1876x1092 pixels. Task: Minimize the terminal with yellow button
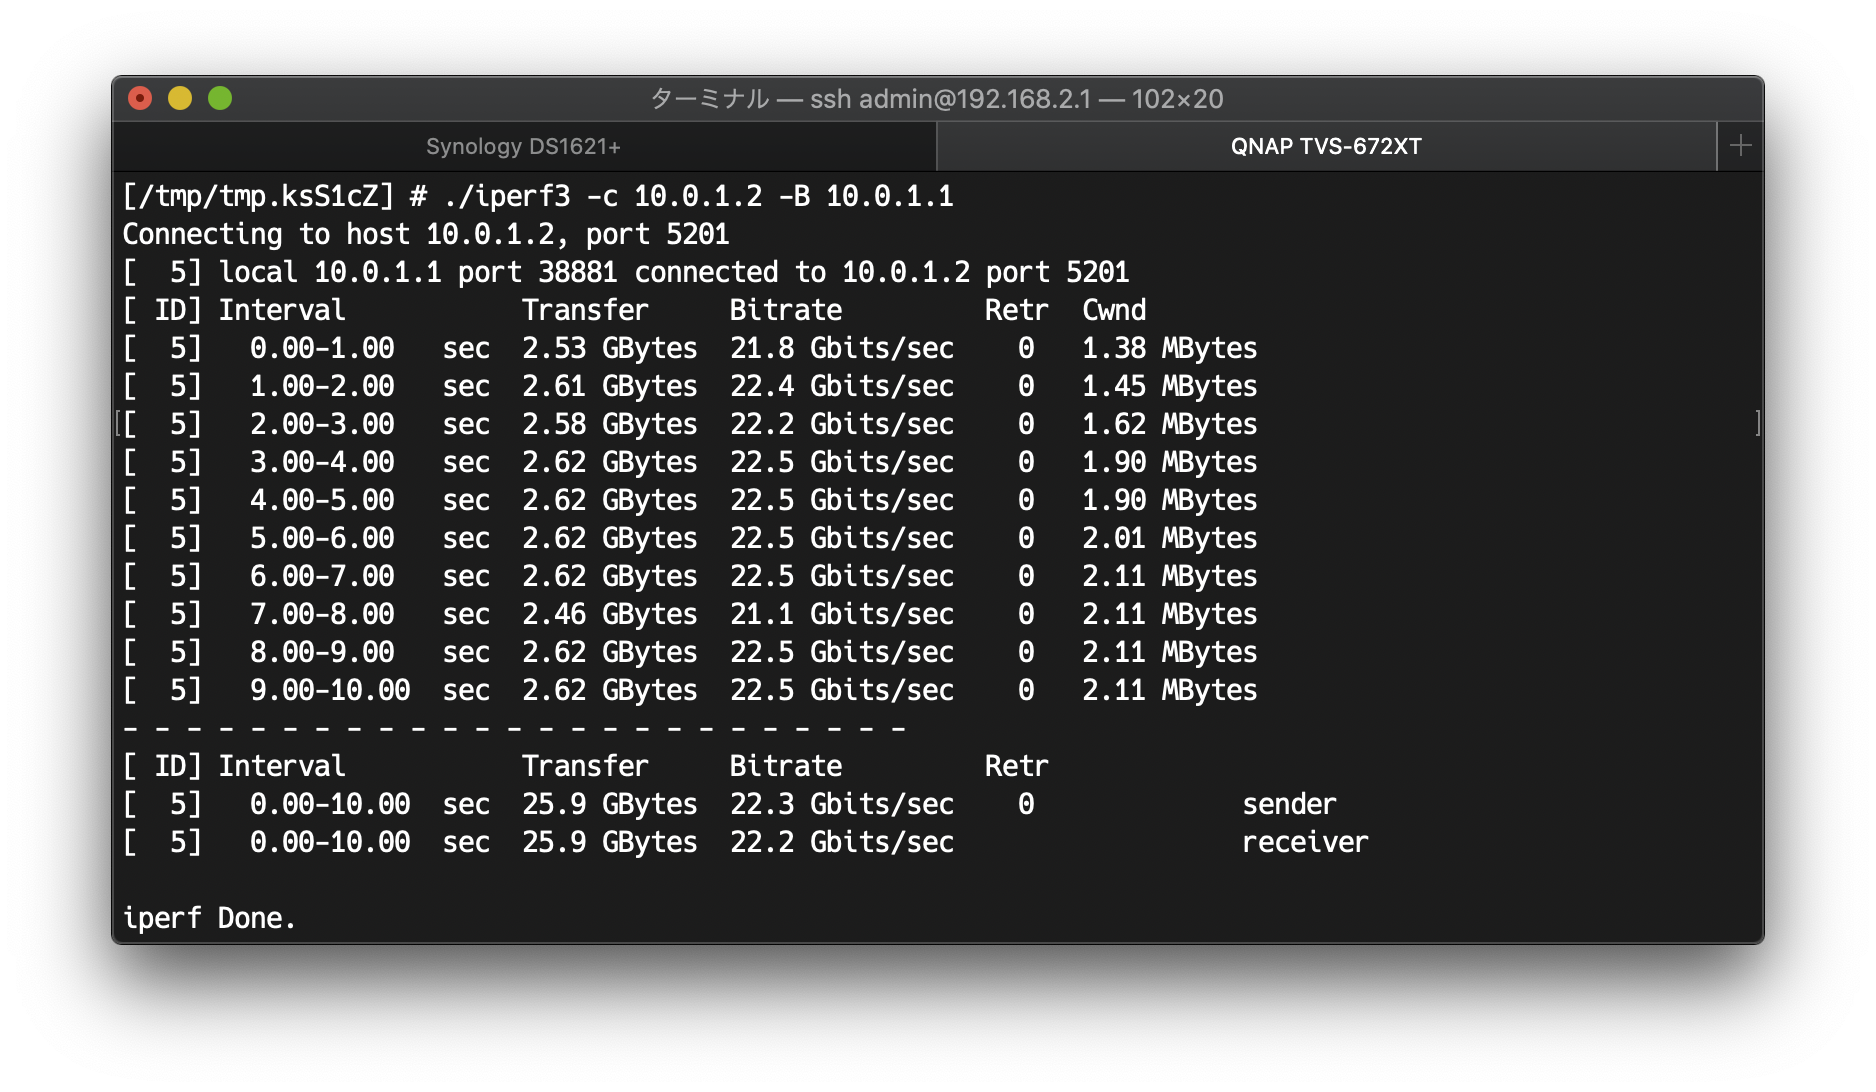(180, 98)
